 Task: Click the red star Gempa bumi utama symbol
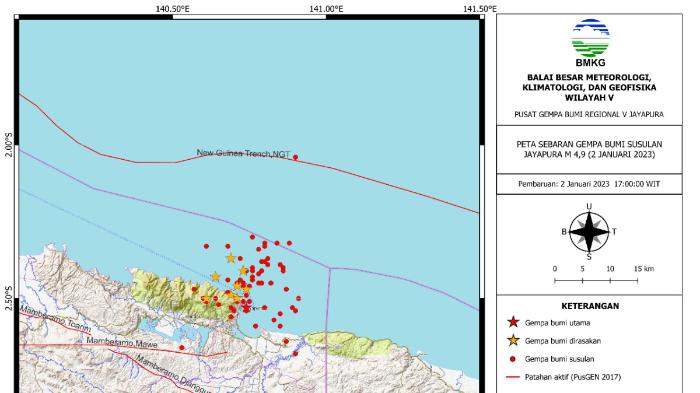(513, 322)
